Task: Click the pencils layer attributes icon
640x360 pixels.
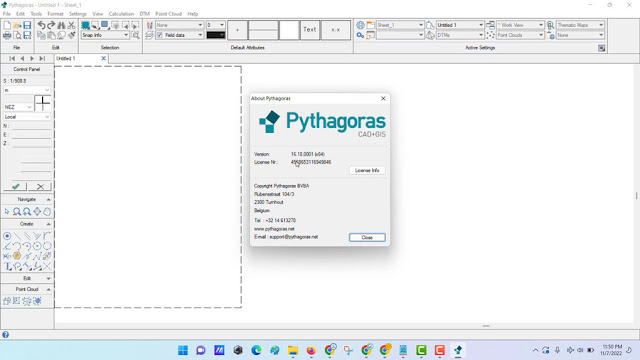Action: click(x=149, y=25)
